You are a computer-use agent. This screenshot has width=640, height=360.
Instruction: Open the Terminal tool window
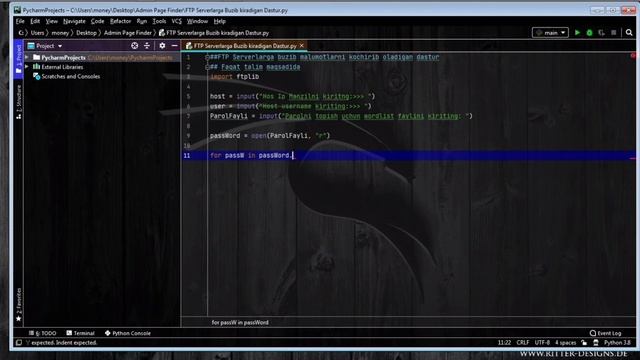pos(80,333)
